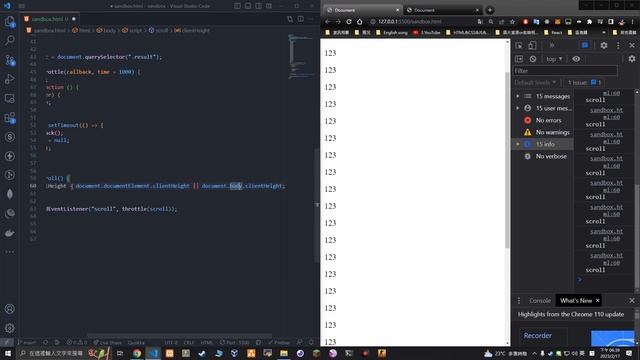The image size is (640, 360).
Task: Click the console Filter input field
Action: [565, 71]
